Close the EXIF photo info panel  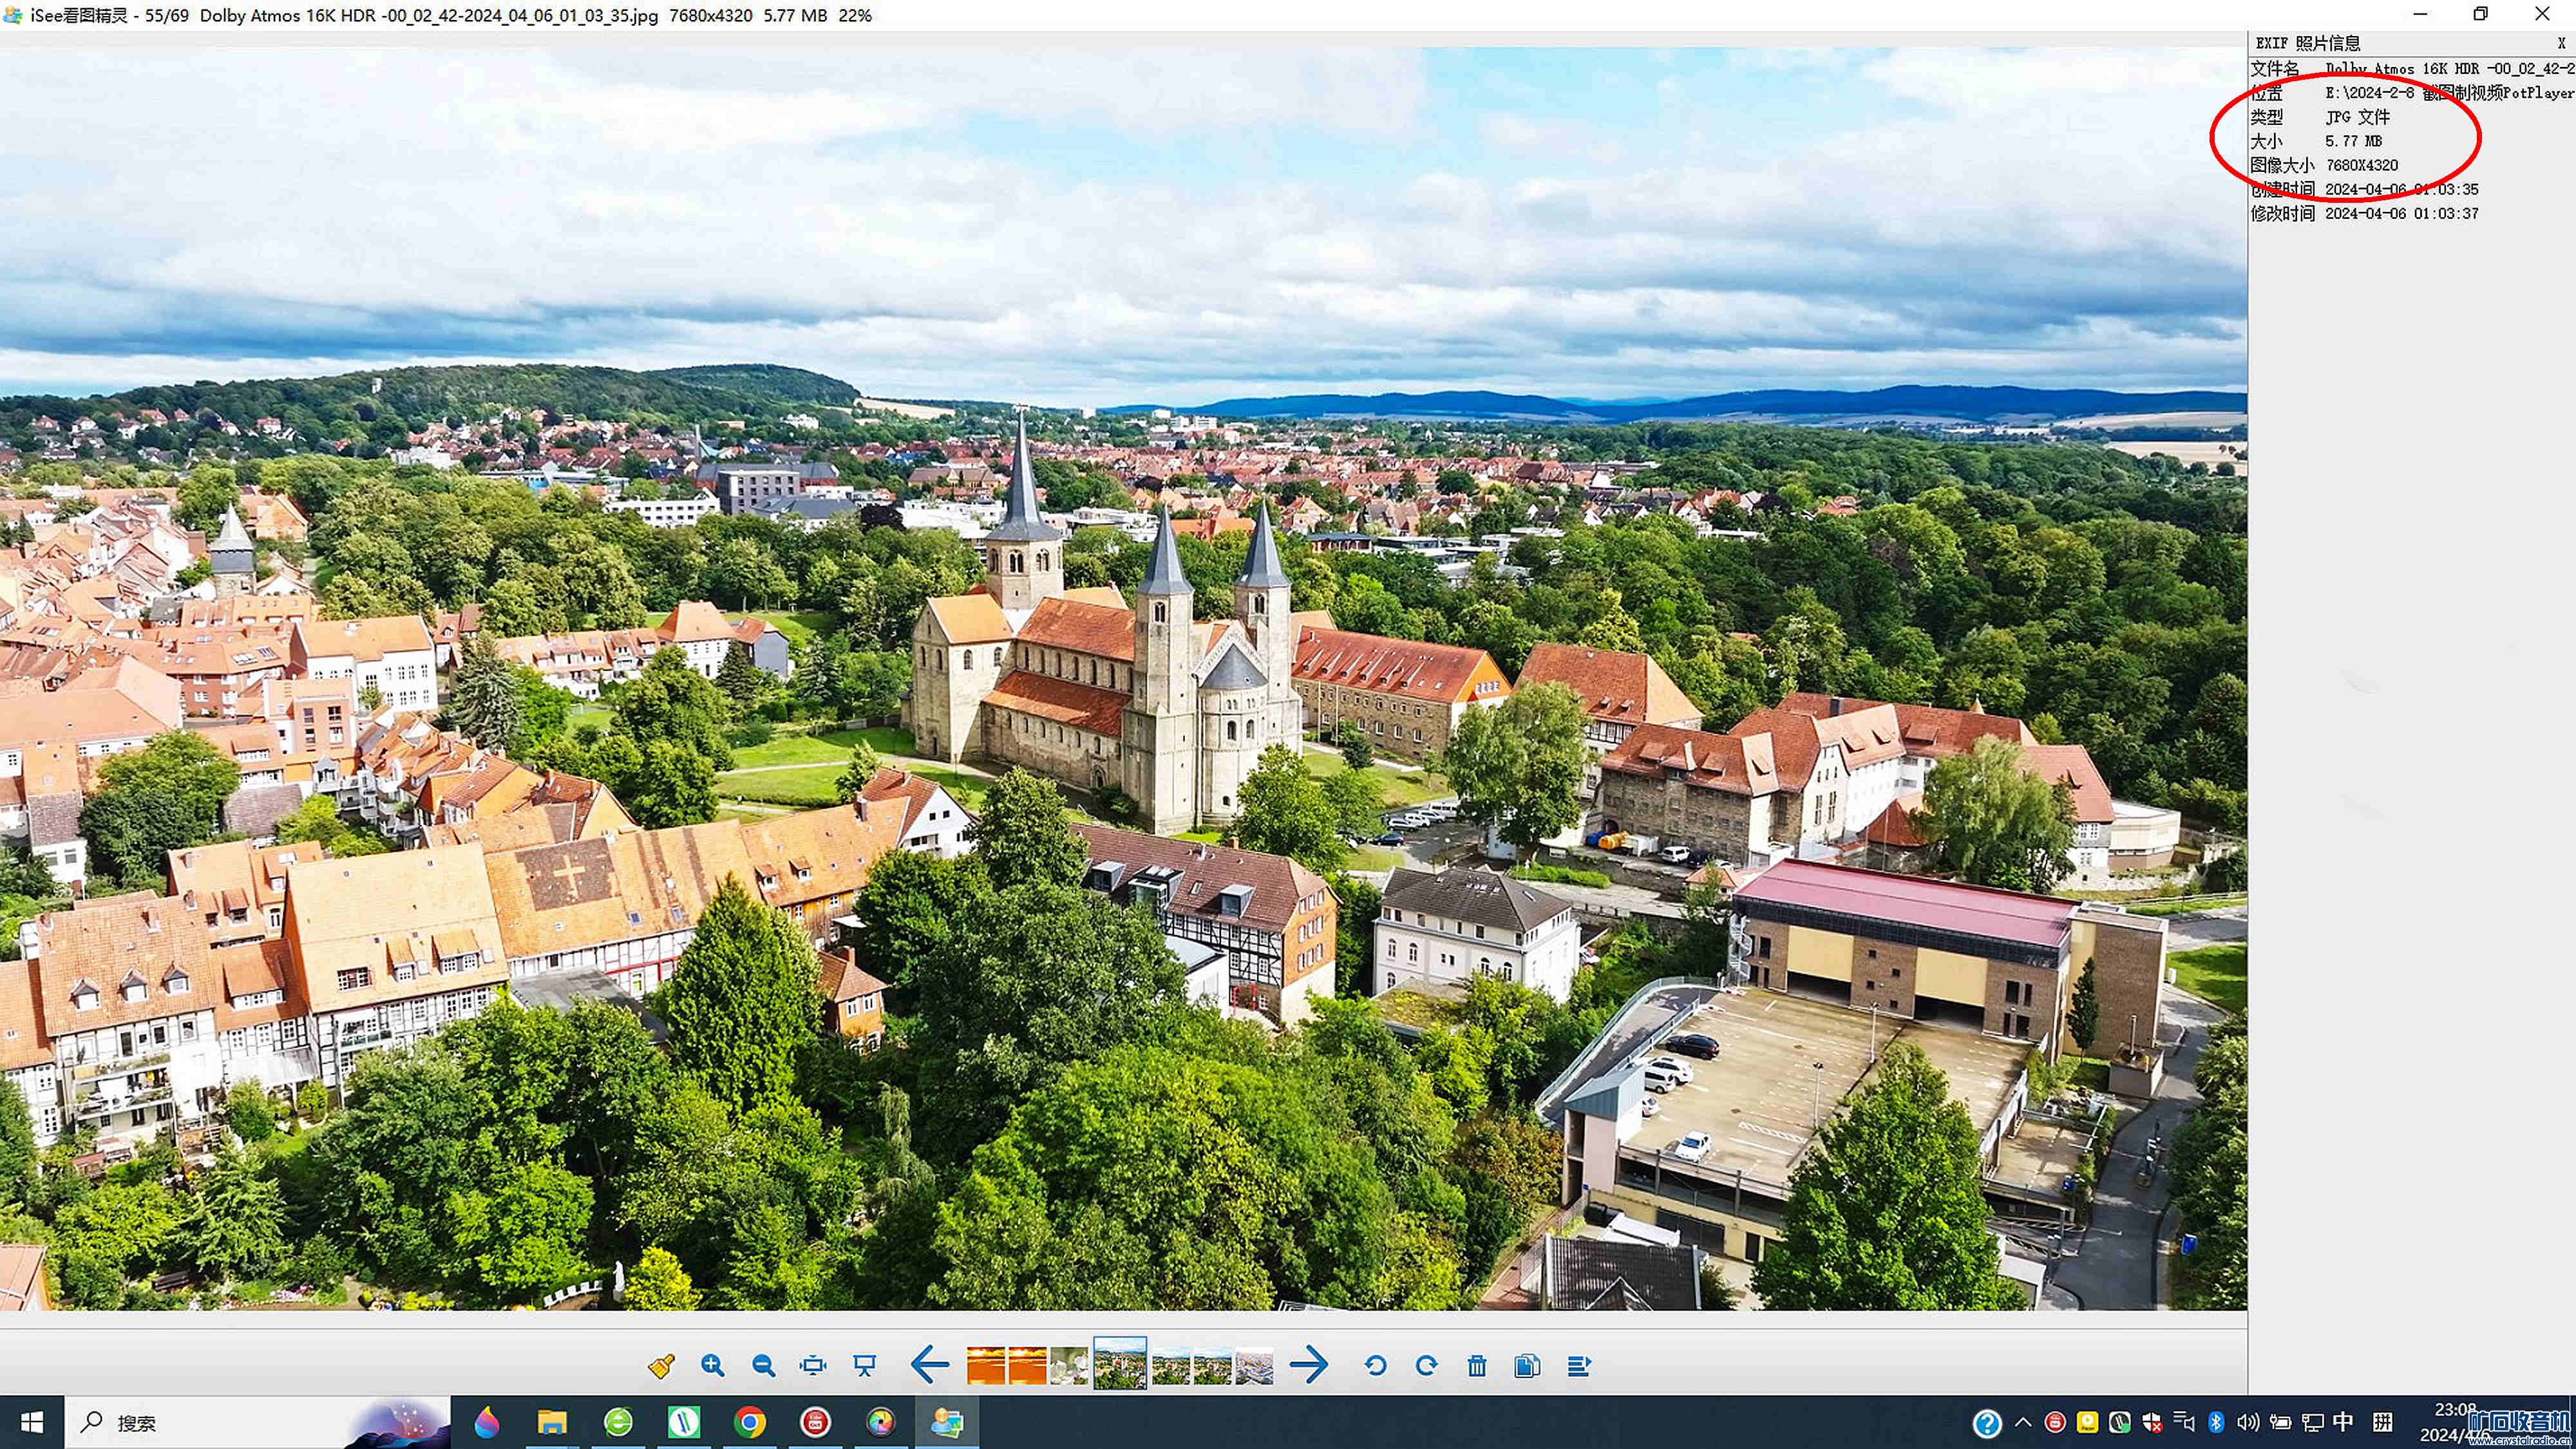coord(2561,43)
